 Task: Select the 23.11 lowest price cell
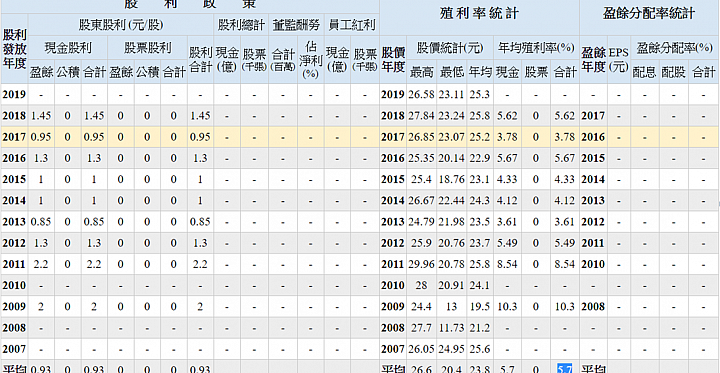(x=451, y=95)
